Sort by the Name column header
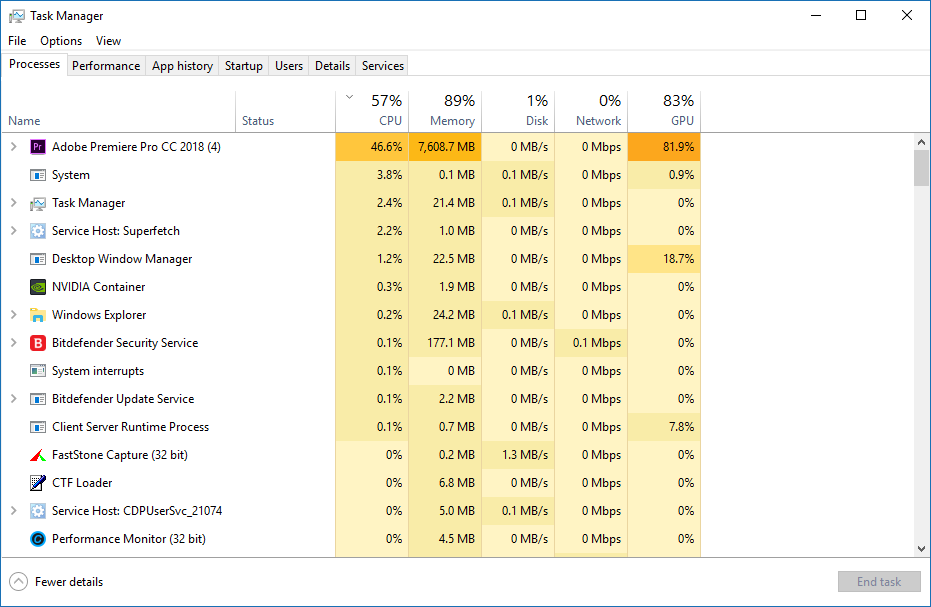The image size is (931, 607). pyautogui.click(x=119, y=112)
